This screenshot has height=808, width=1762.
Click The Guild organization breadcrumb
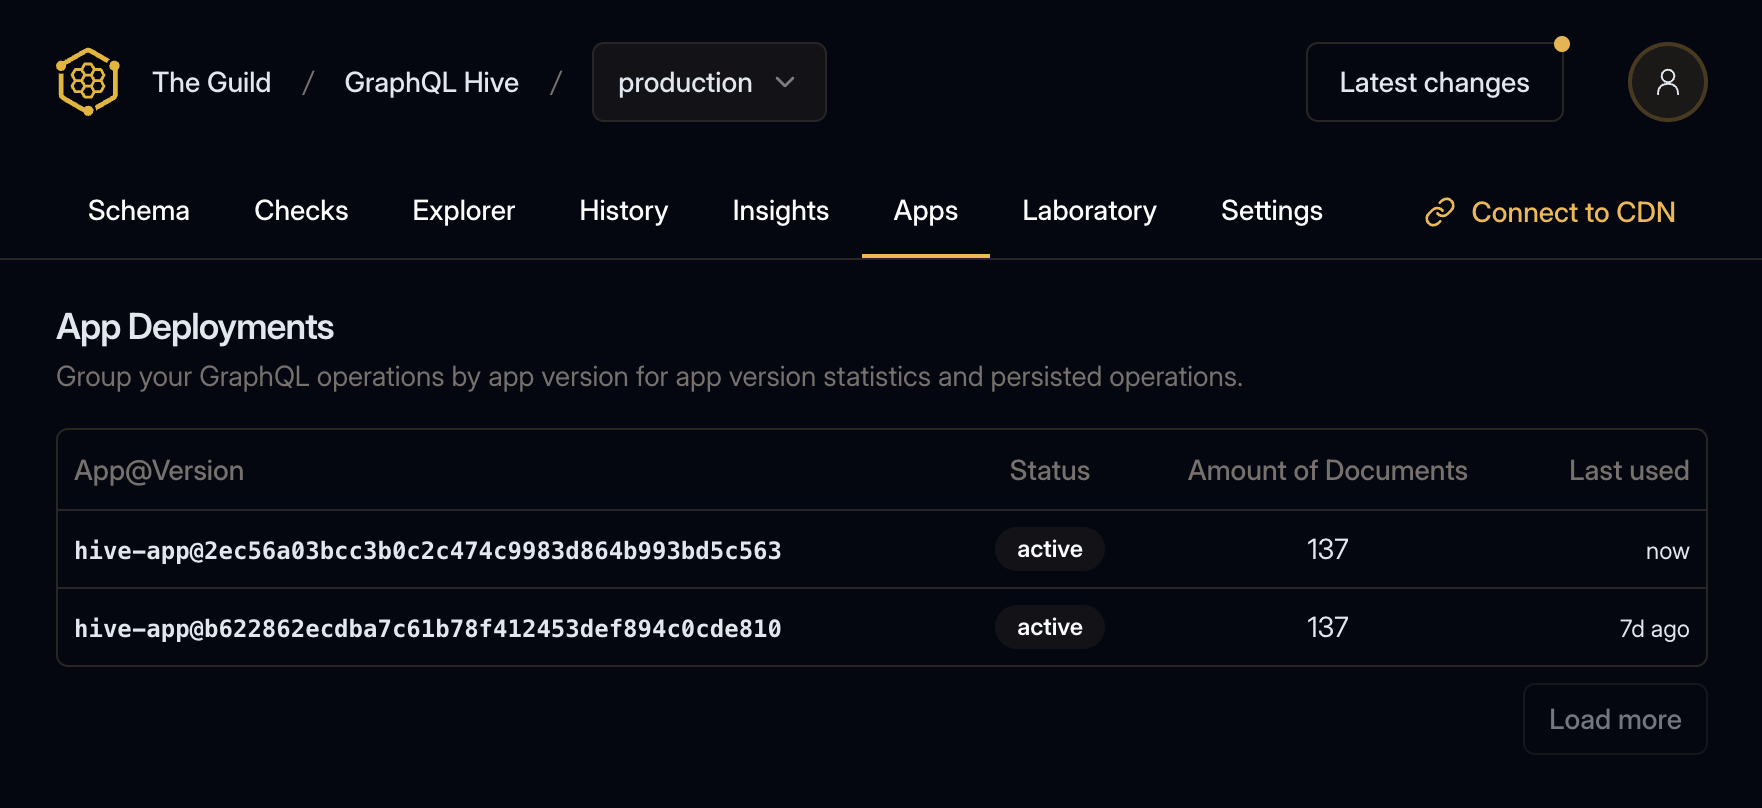pos(211,82)
